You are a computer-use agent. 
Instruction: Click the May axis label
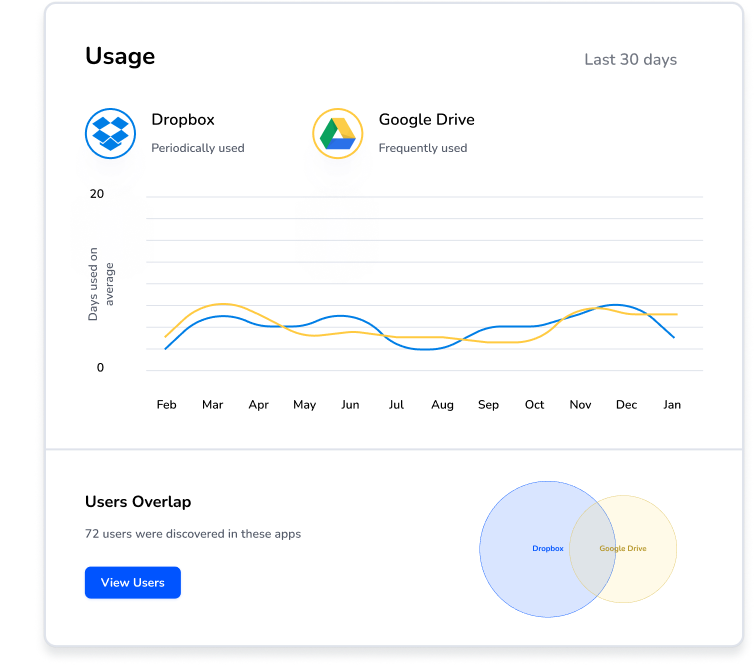[304, 405]
